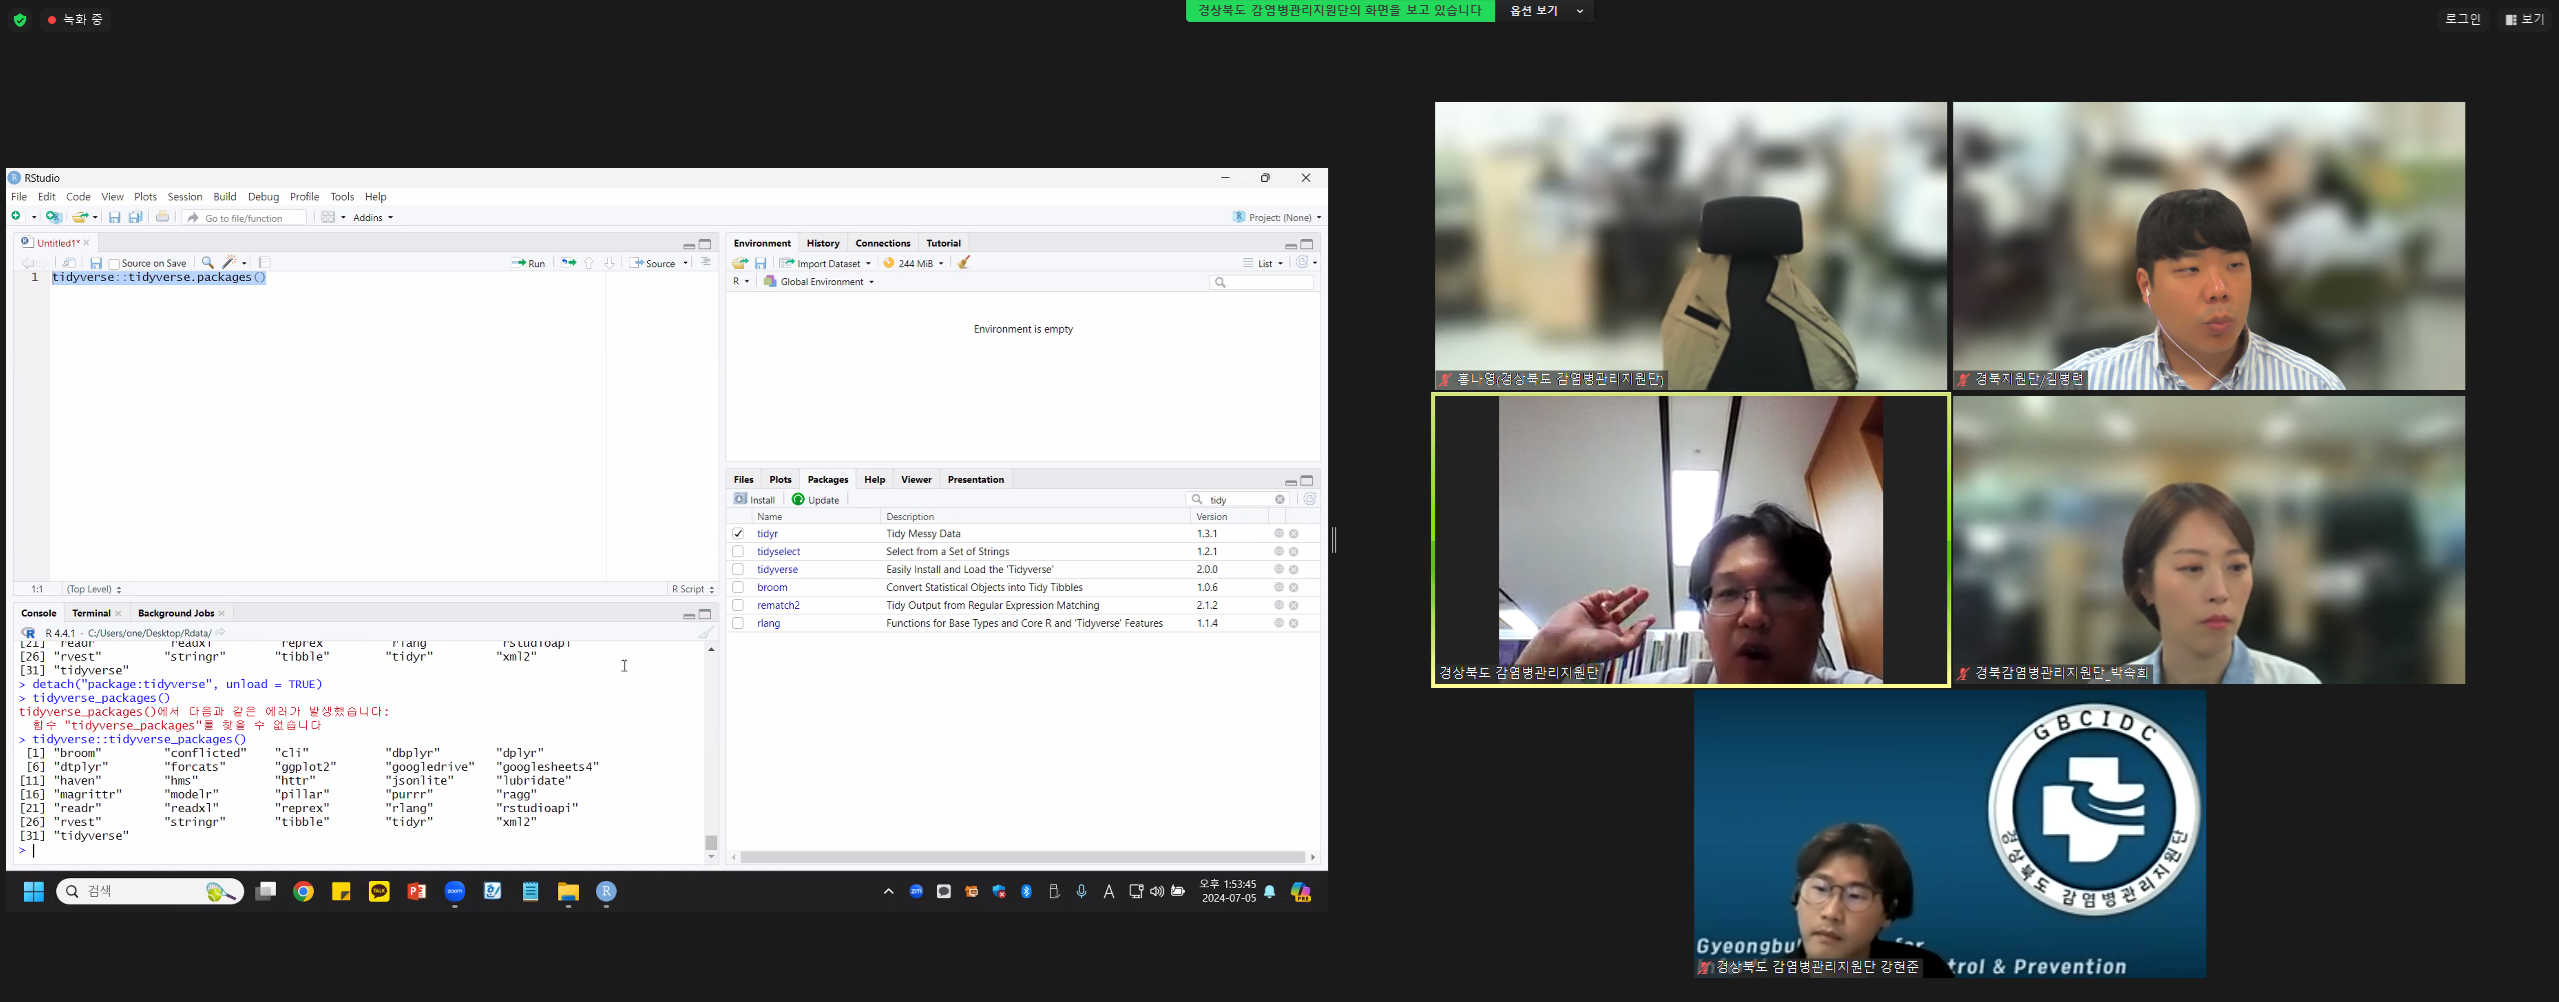
Task: Open the tidyverse package link
Action: (777, 570)
